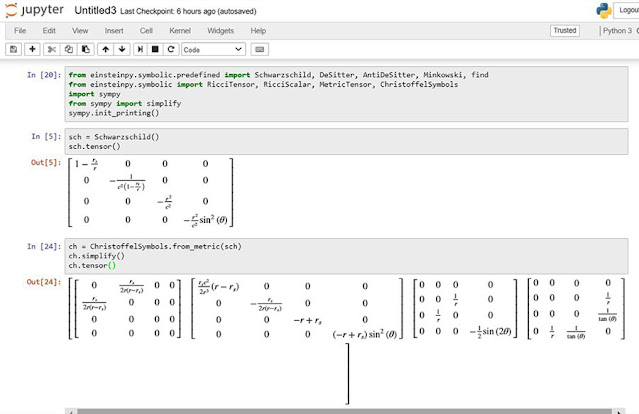Select the In [20] import code cell
The height and width of the screenshot is (414, 639).
(346, 94)
